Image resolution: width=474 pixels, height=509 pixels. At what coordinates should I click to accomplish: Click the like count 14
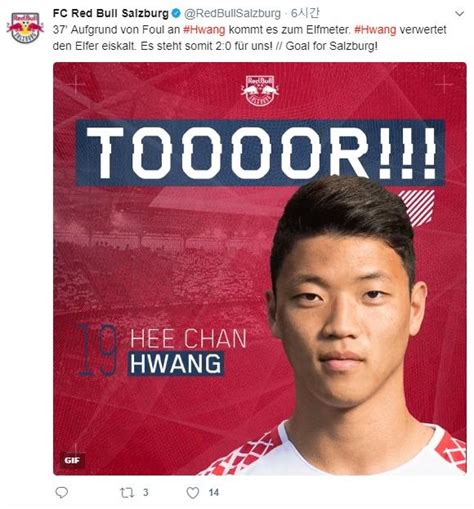[214, 492]
